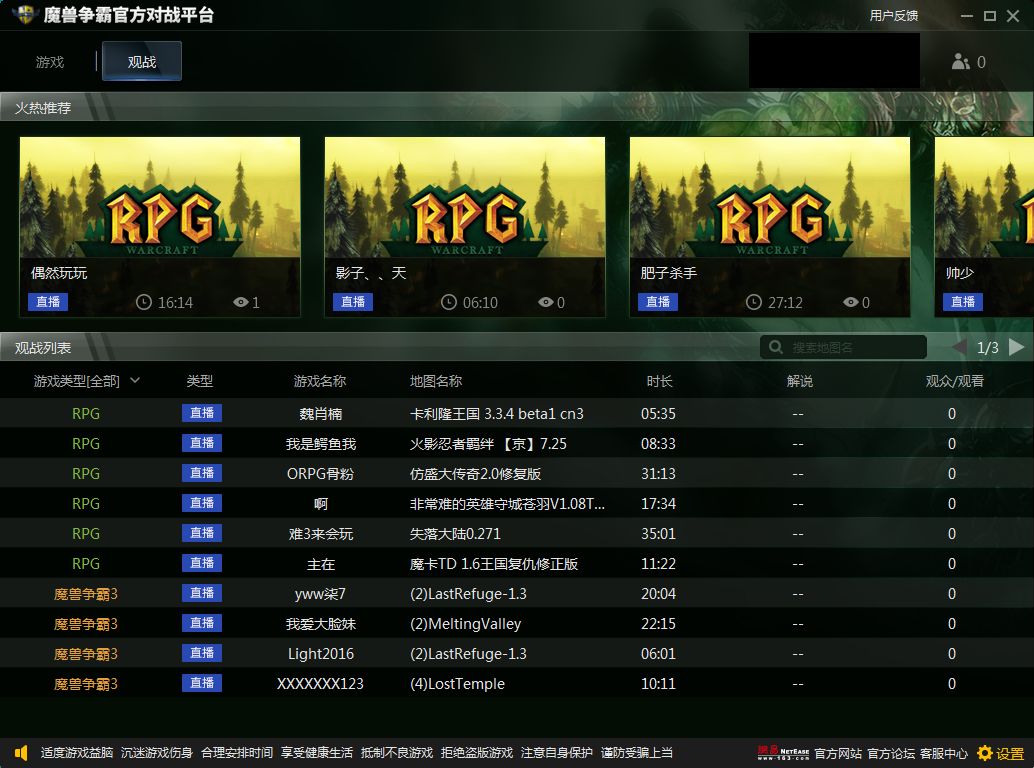The height and width of the screenshot is (768, 1034).
Task: Go to next page of watch list
Action: tap(1016, 347)
